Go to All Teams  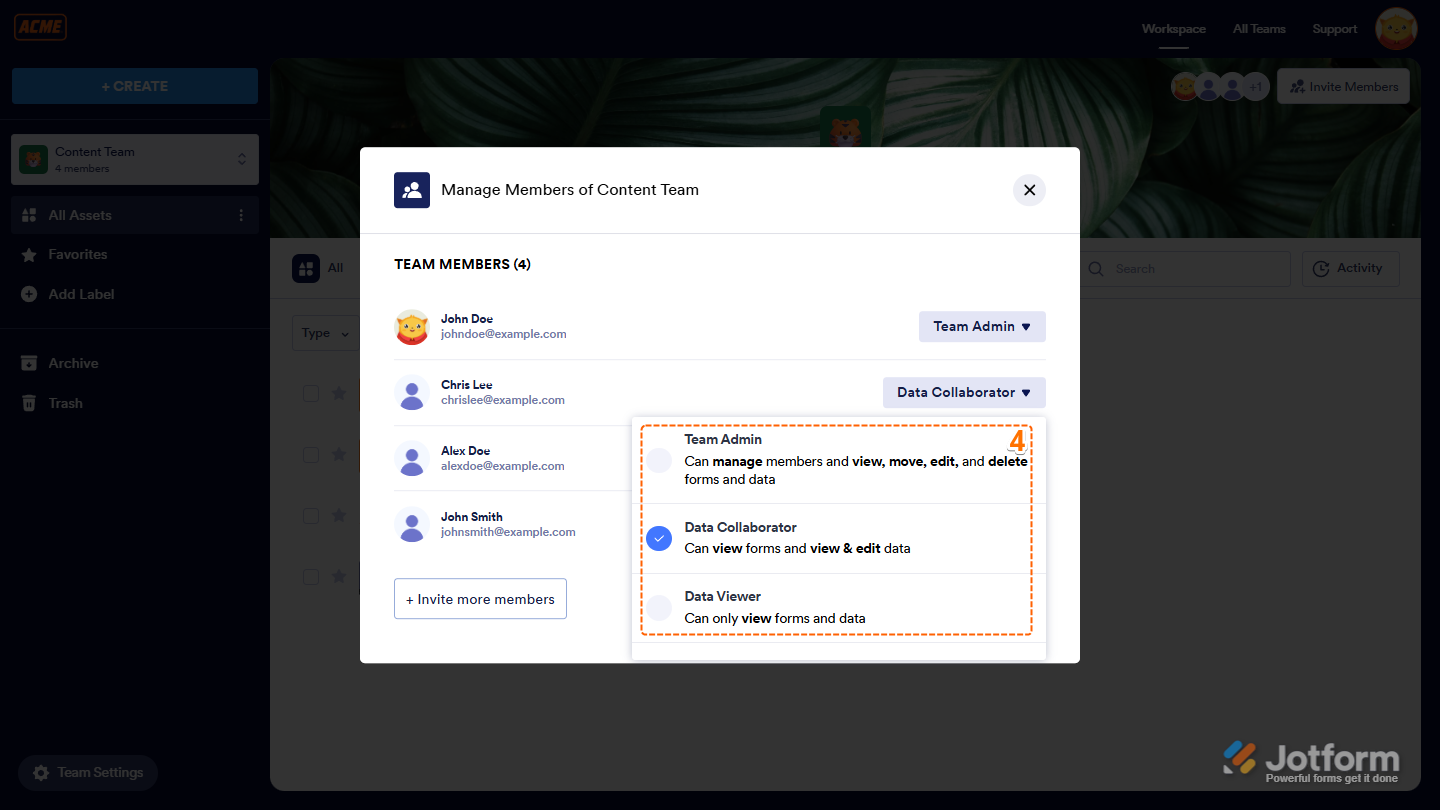1259,28
